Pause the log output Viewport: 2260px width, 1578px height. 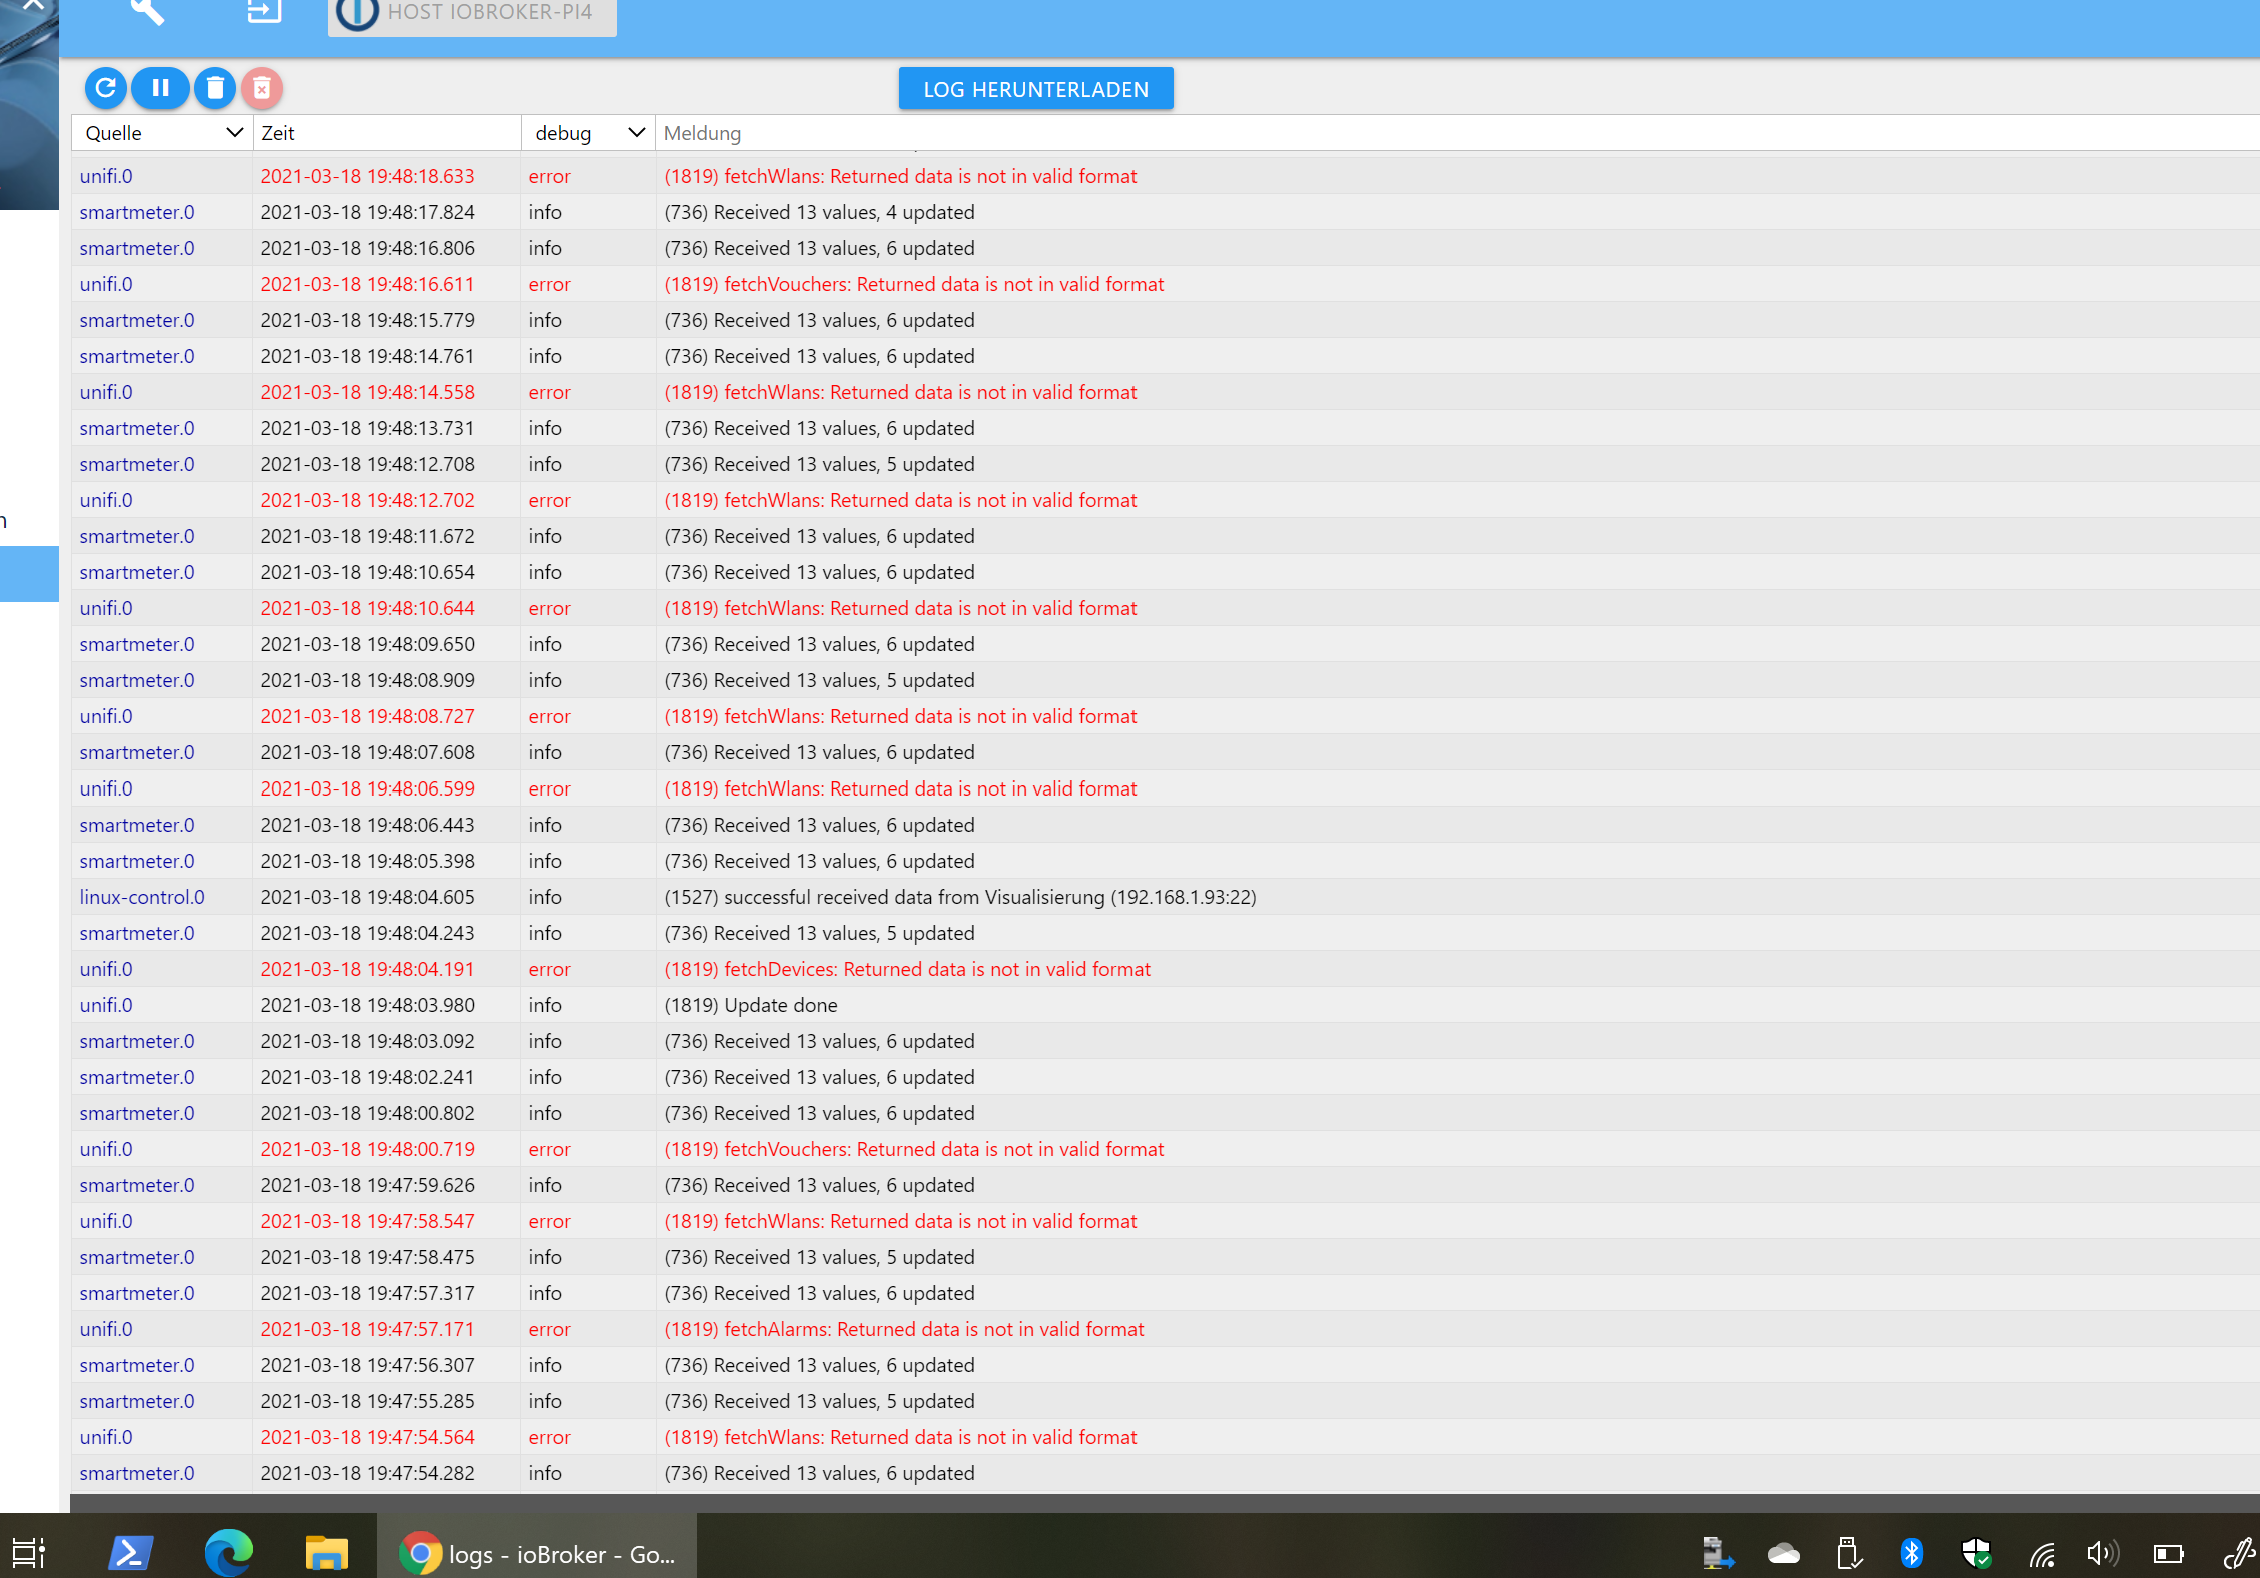pyautogui.click(x=160, y=88)
